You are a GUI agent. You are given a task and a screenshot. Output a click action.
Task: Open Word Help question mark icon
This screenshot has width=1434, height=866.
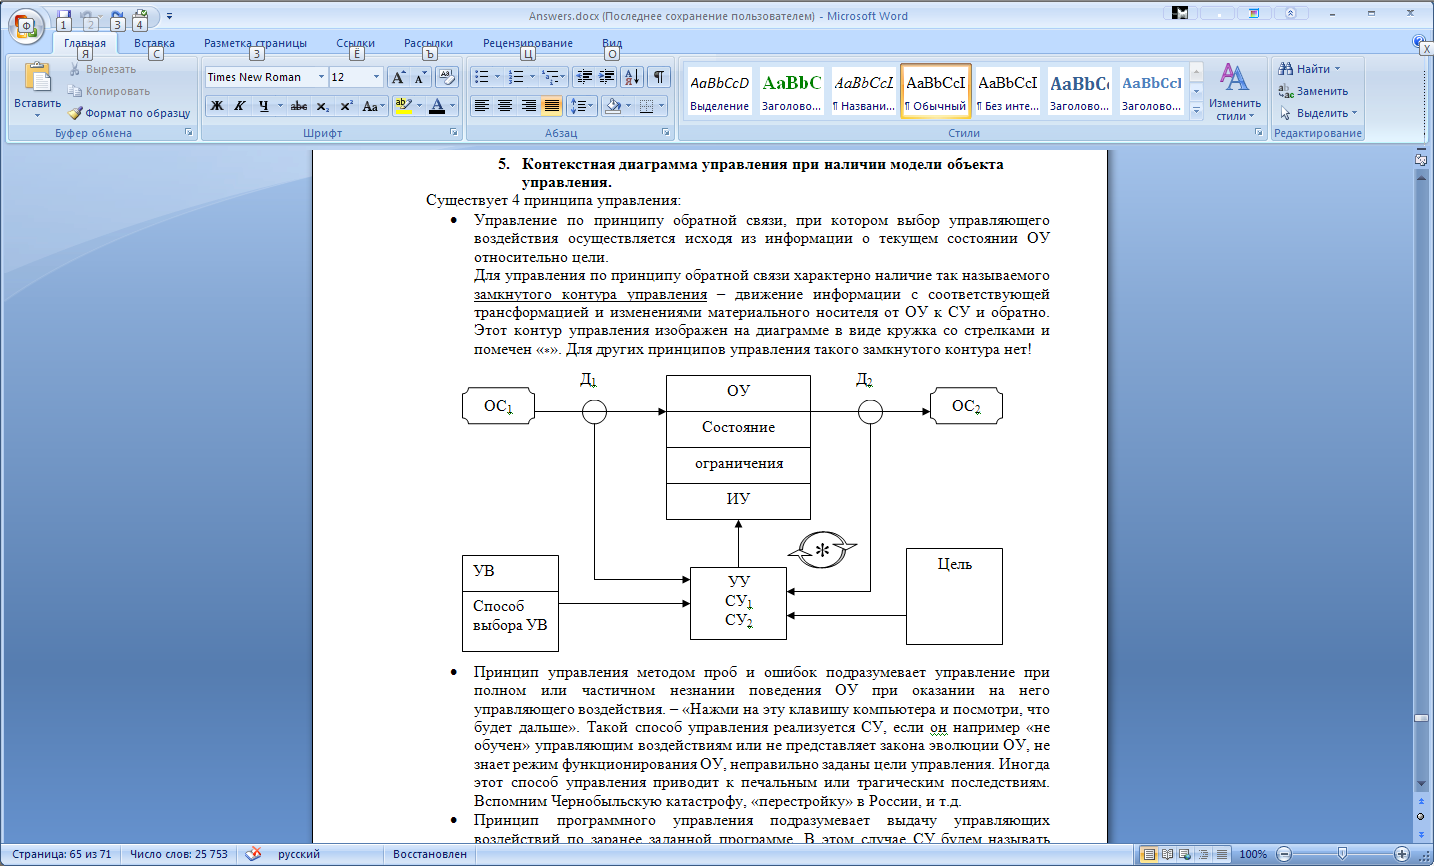(1420, 42)
